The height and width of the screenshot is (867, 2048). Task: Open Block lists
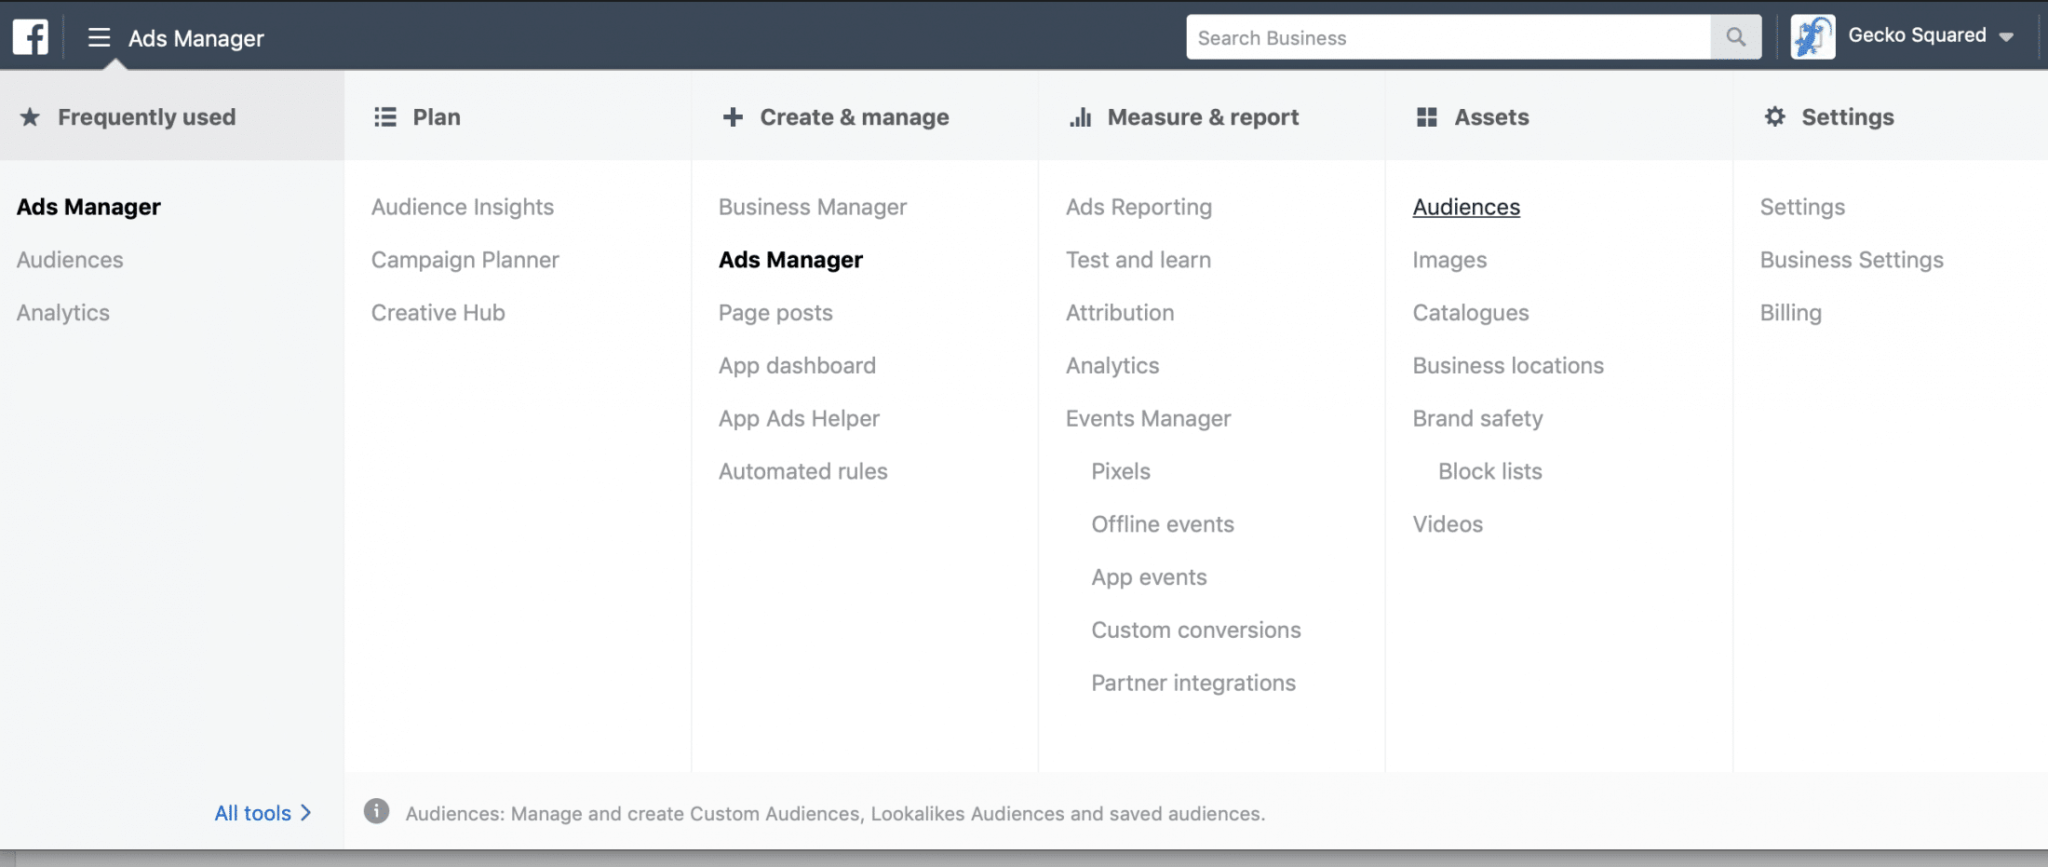(x=1490, y=472)
